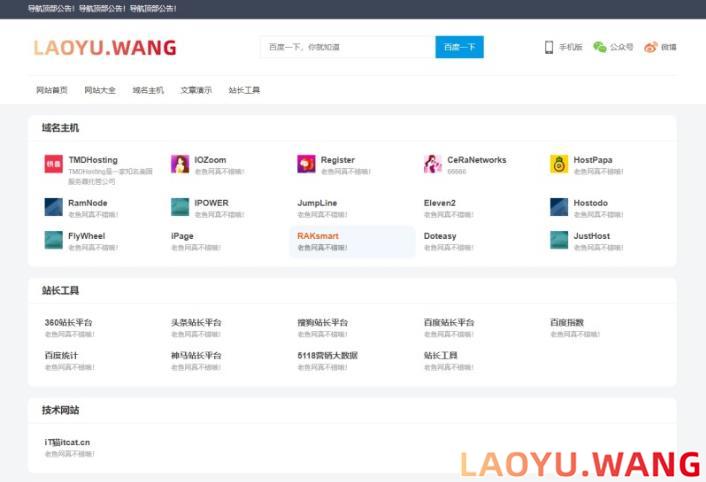Click the search input field
The width and height of the screenshot is (706, 482).
click(347, 47)
